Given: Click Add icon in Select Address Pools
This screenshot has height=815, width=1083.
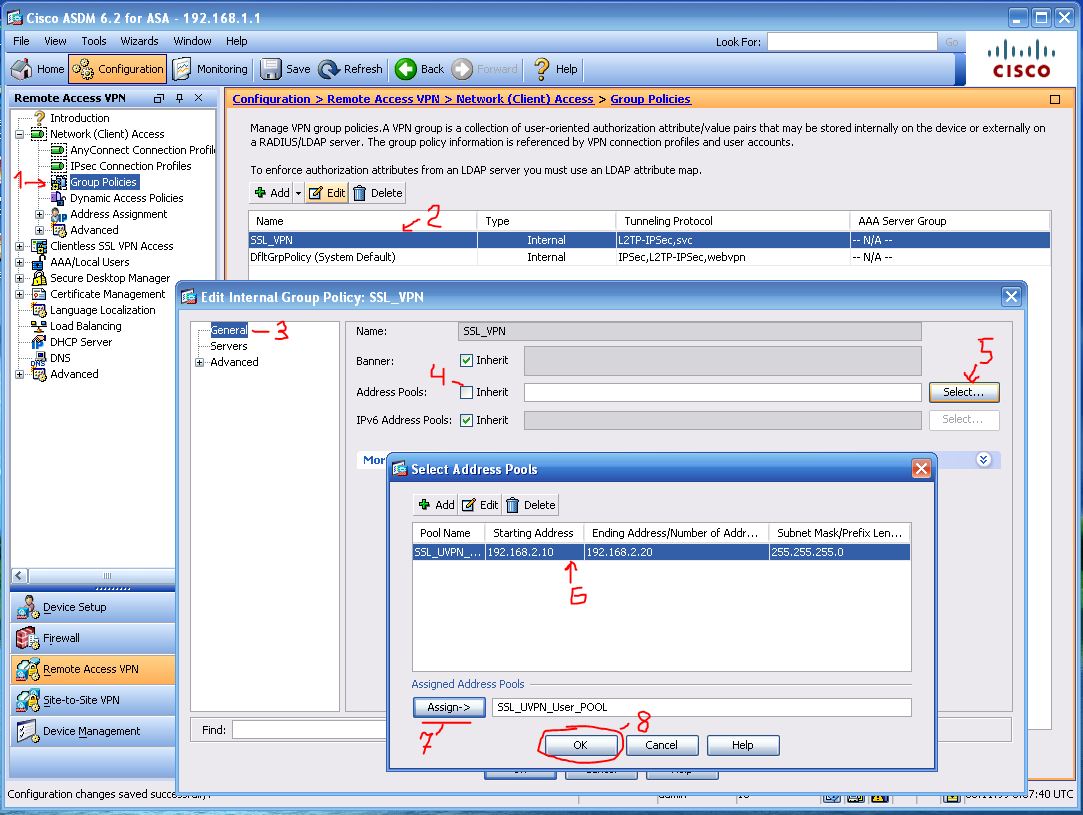Looking at the screenshot, I should [x=424, y=505].
